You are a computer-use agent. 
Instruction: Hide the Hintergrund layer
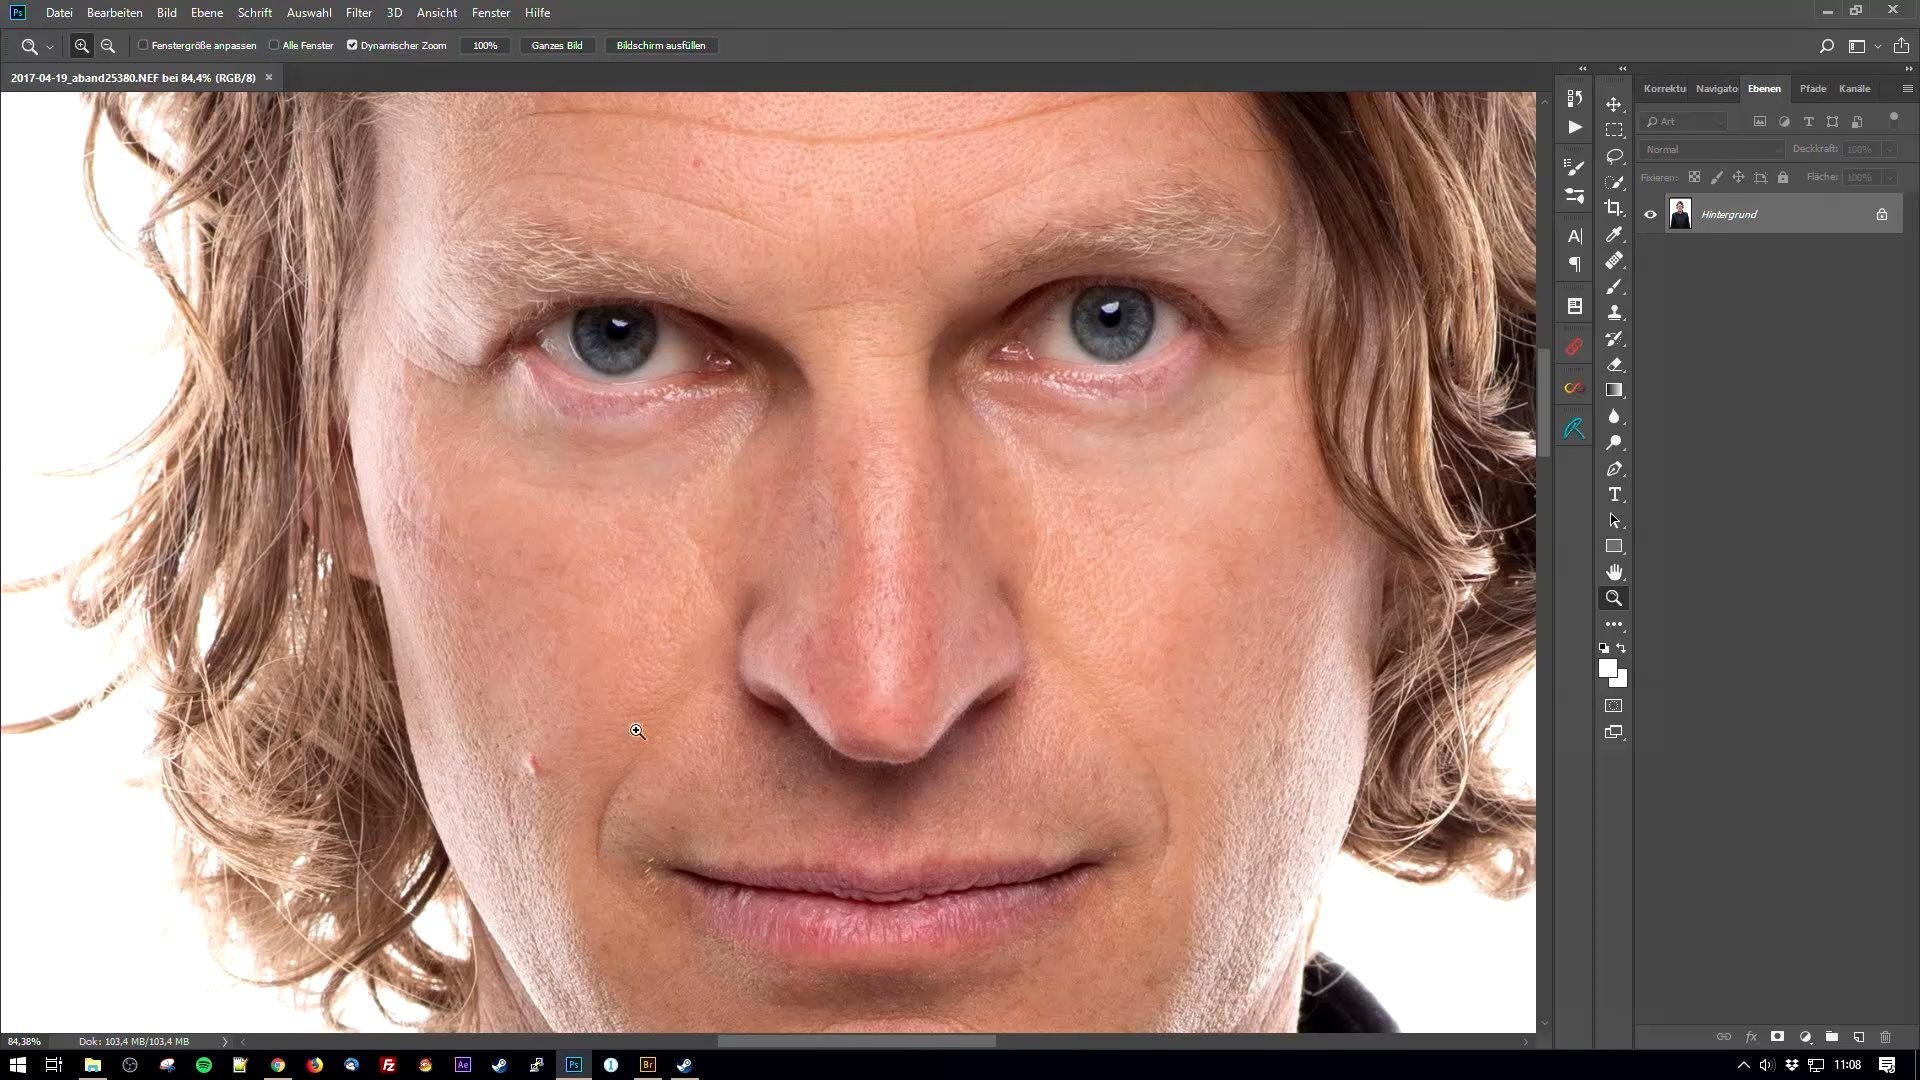tap(1650, 214)
